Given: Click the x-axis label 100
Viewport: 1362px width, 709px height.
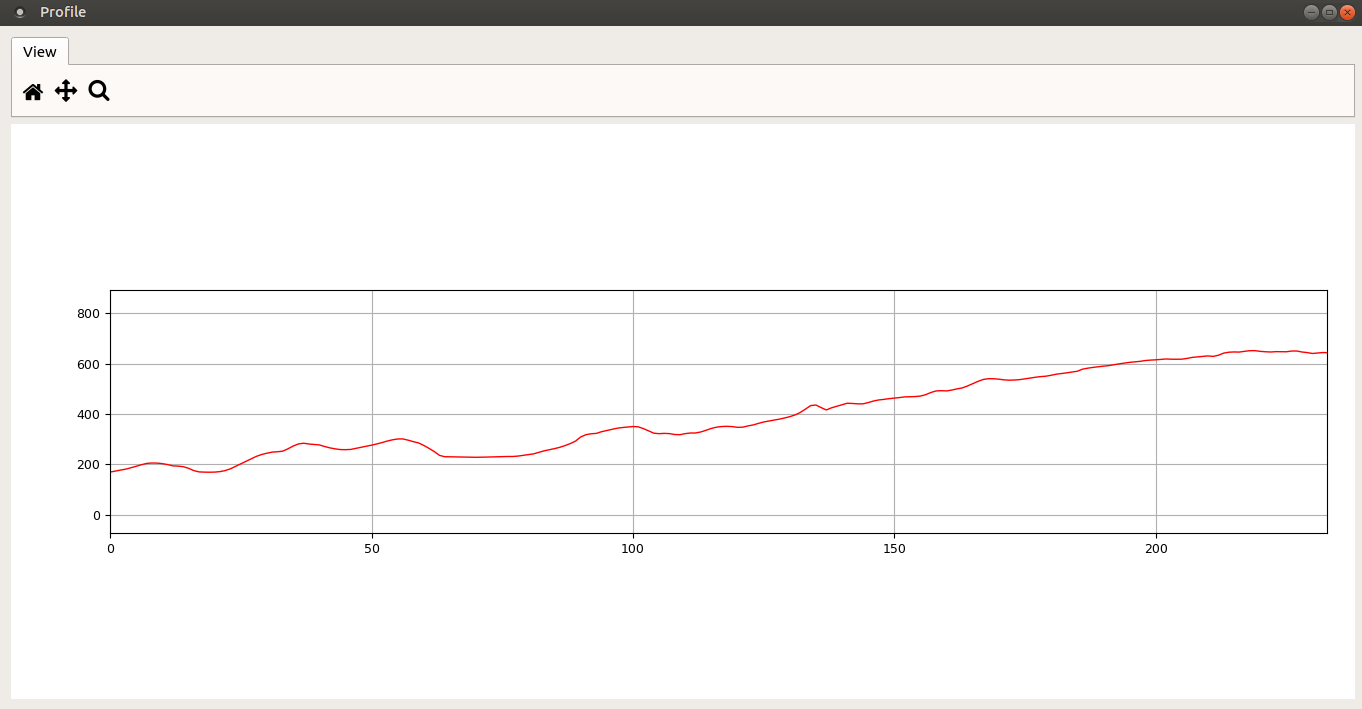Looking at the screenshot, I should click(633, 548).
